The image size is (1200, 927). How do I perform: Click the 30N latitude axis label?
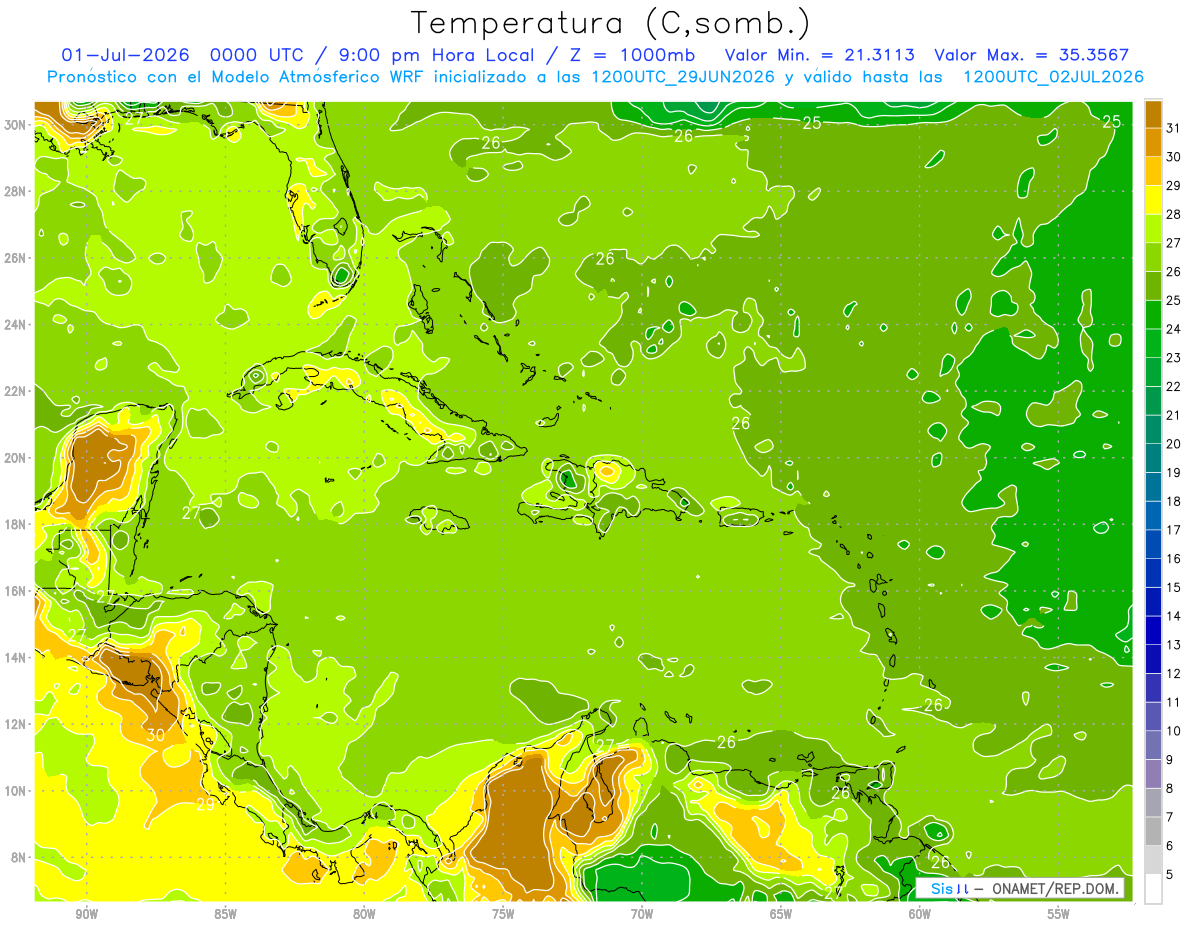point(16,124)
